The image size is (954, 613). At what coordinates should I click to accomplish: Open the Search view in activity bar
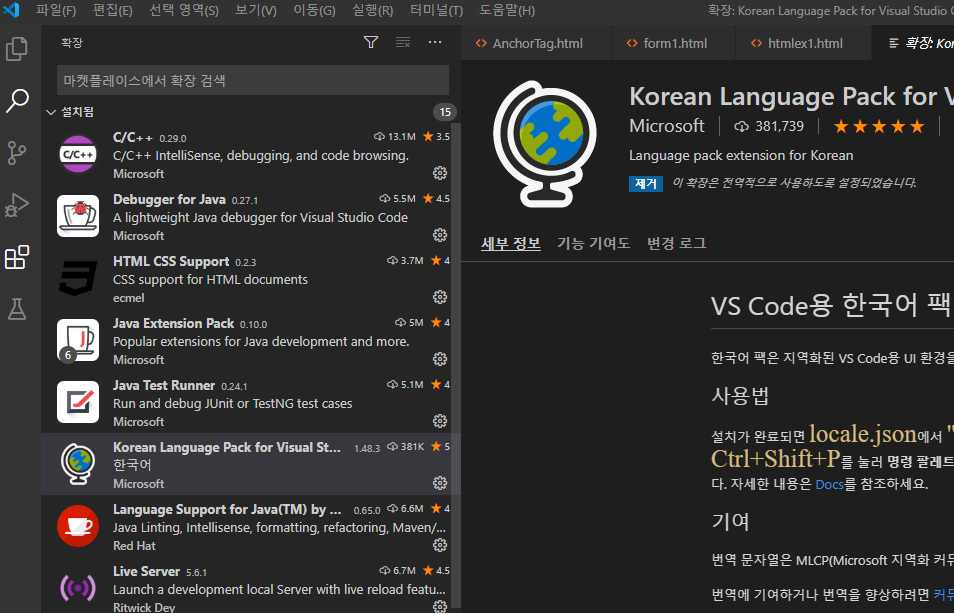click(x=17, y=101)
